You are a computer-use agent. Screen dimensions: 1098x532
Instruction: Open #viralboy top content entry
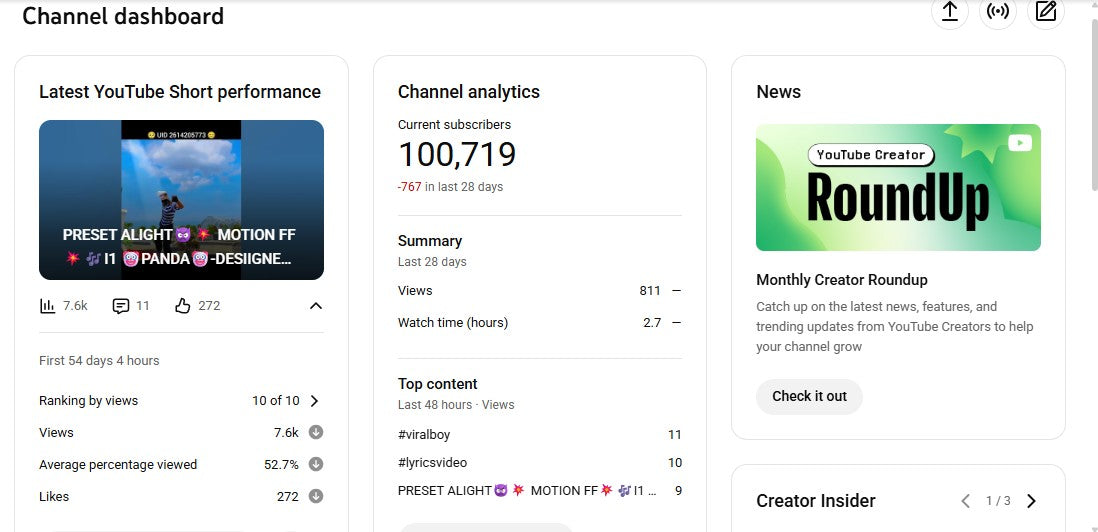coord(540,435)
